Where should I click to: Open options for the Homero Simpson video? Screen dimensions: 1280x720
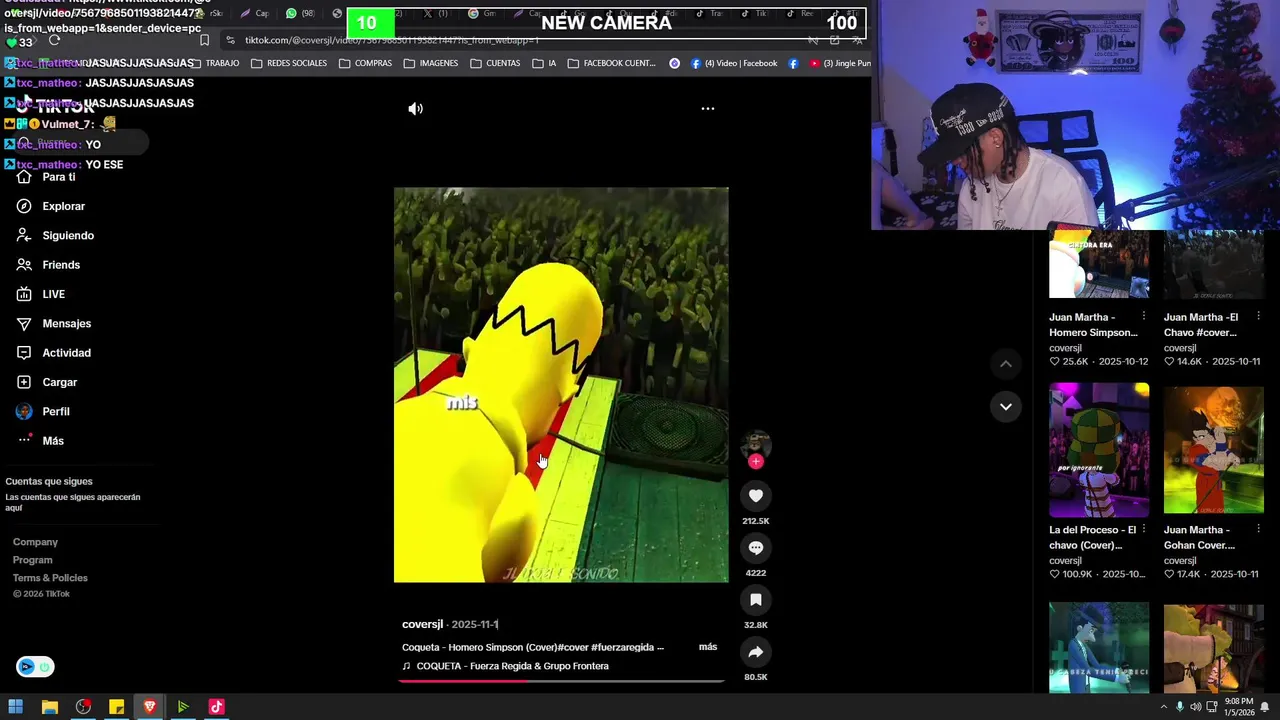coord(1144,317)
